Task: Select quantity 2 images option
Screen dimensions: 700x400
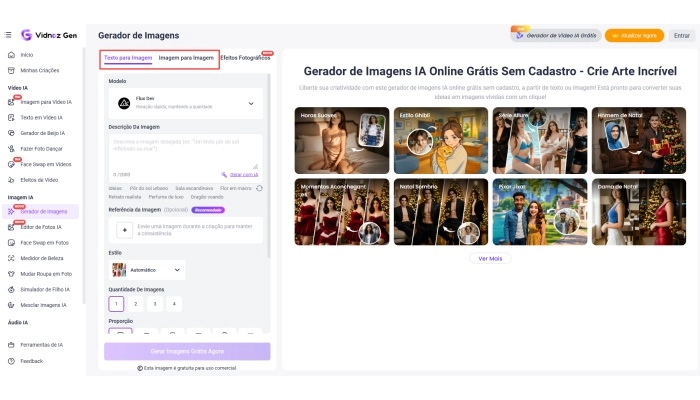Action: click(x=136, y=304)
